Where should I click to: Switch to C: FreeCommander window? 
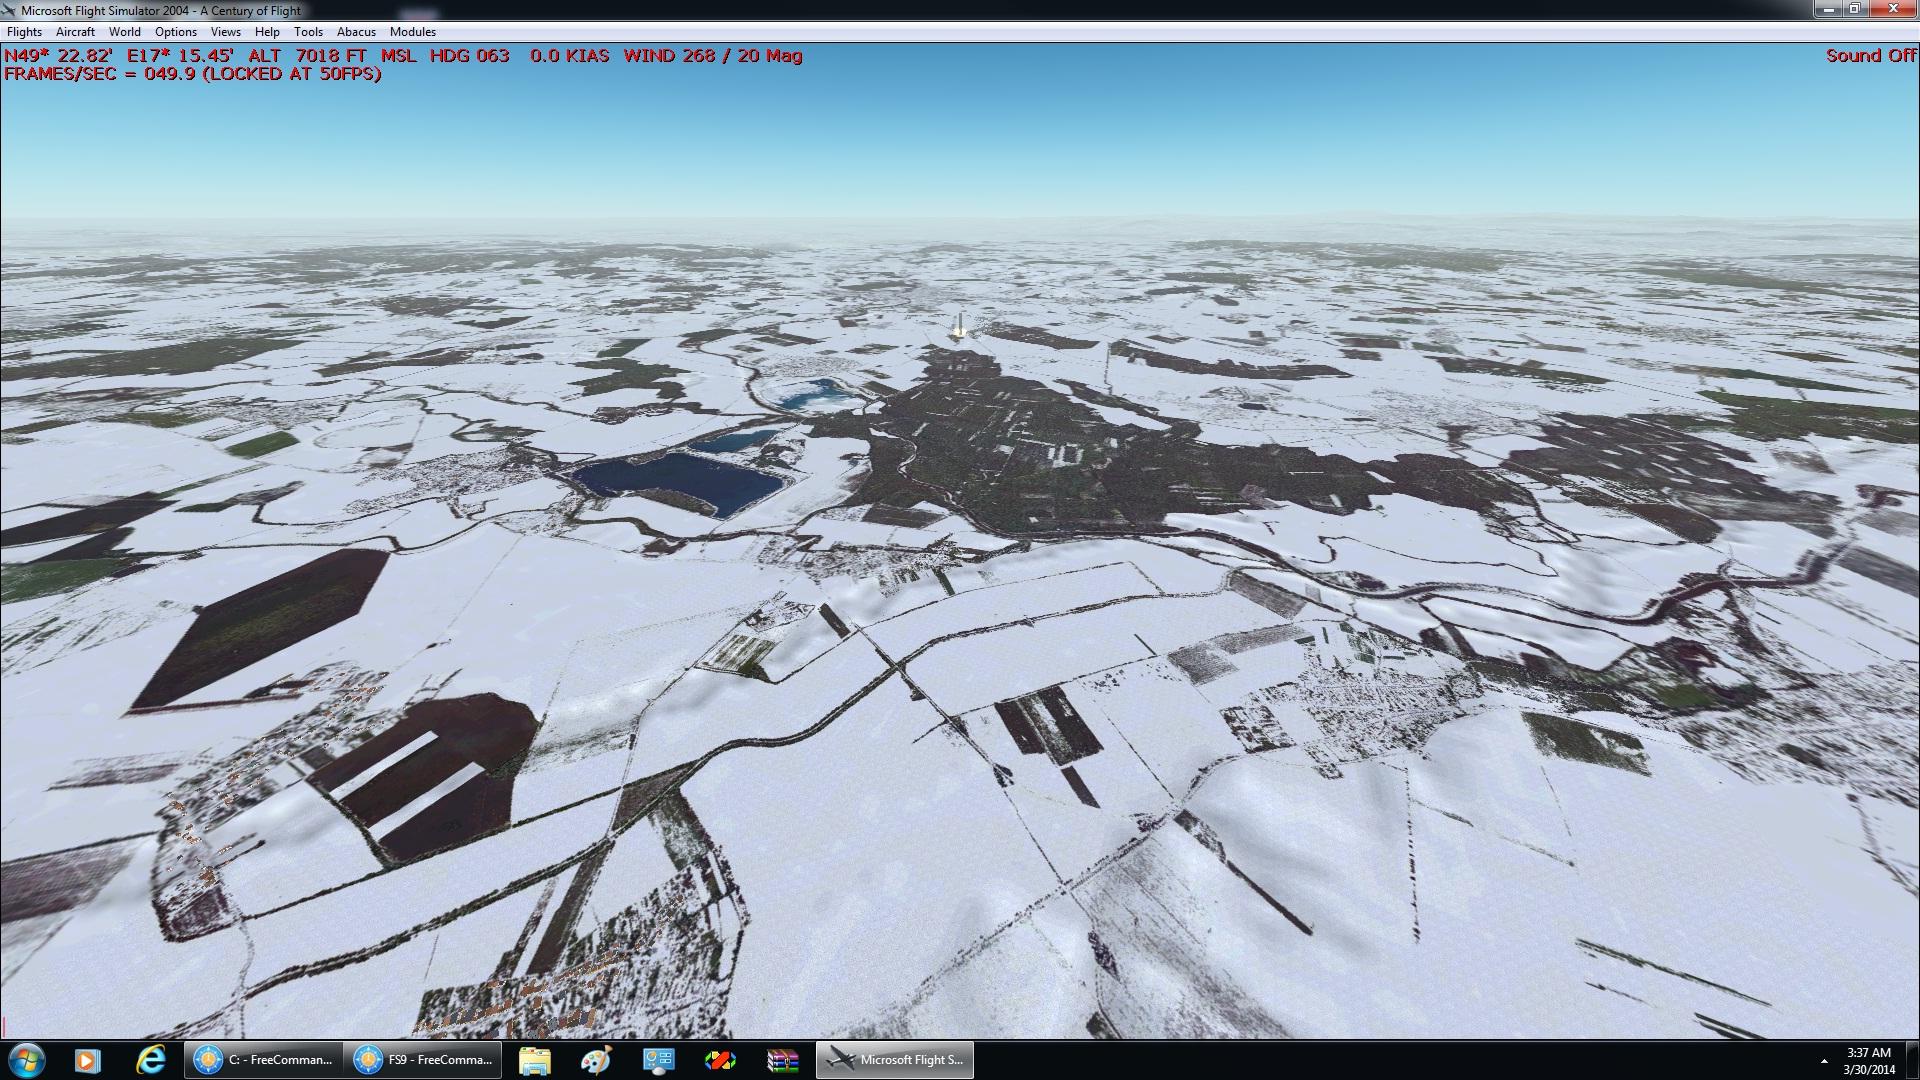264,1060
